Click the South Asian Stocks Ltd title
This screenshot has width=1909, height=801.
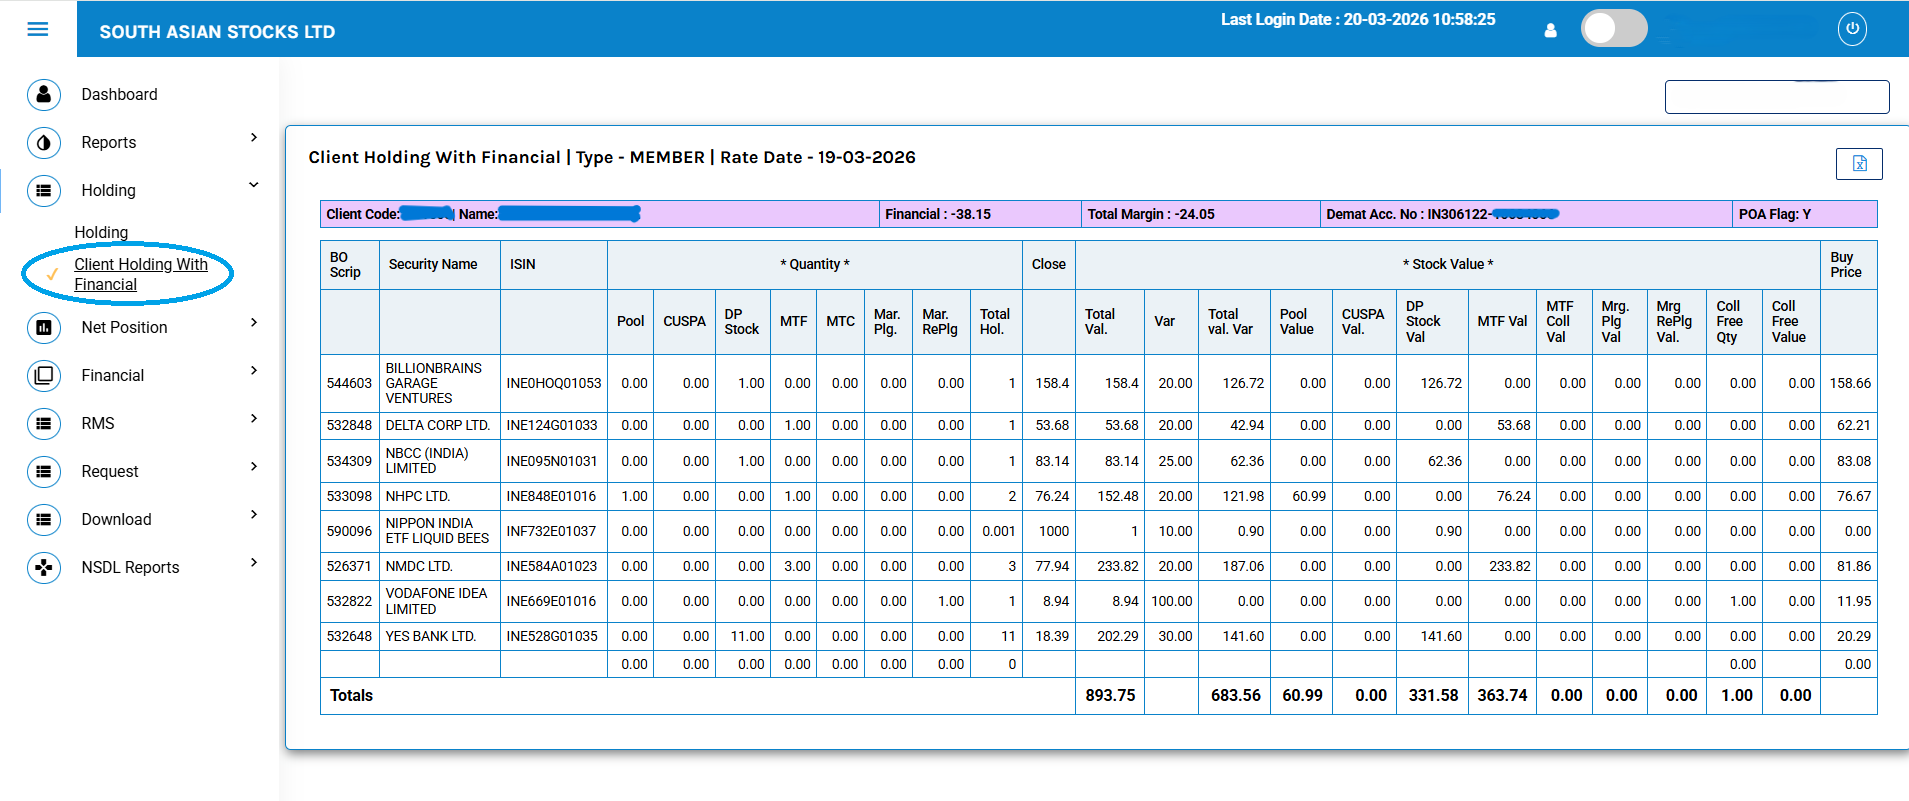tap(217, 32)
